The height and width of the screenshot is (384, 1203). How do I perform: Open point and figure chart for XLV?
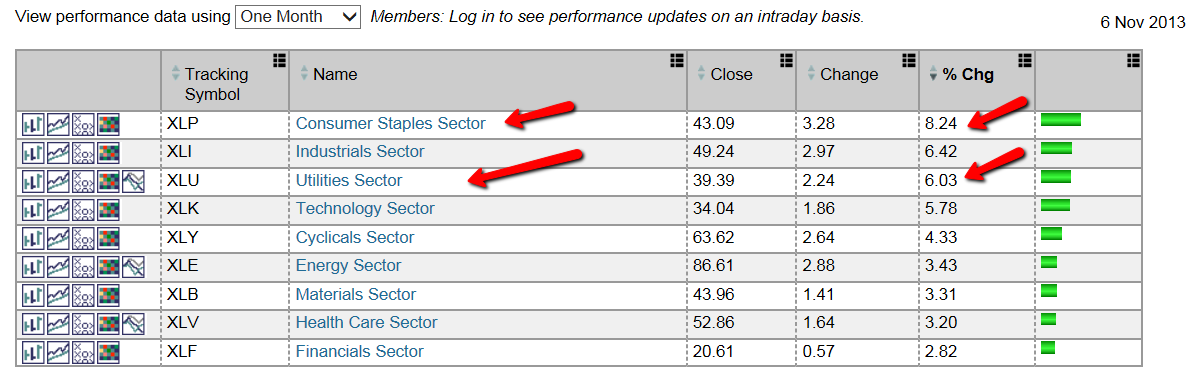pyautogui.click(x=83, y=324)
